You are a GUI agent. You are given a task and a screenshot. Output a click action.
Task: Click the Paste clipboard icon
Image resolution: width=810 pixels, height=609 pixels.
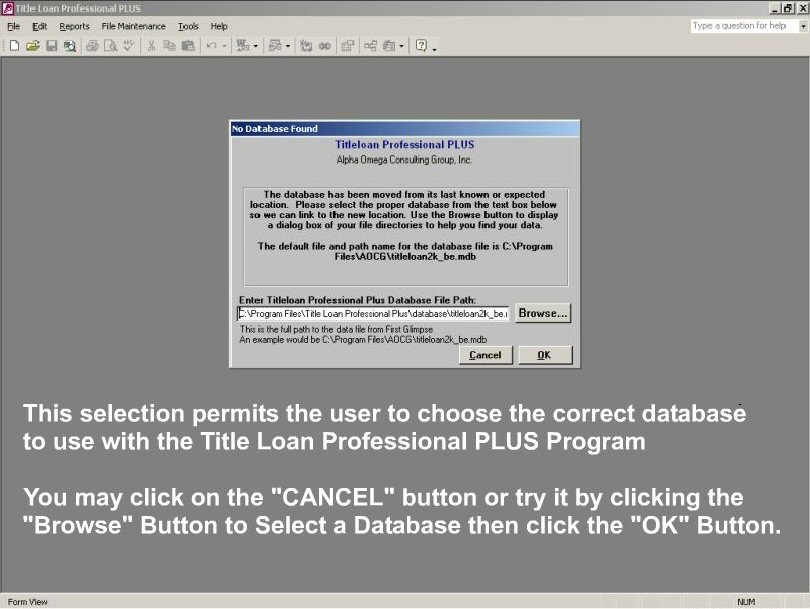(x=188, y=46)
